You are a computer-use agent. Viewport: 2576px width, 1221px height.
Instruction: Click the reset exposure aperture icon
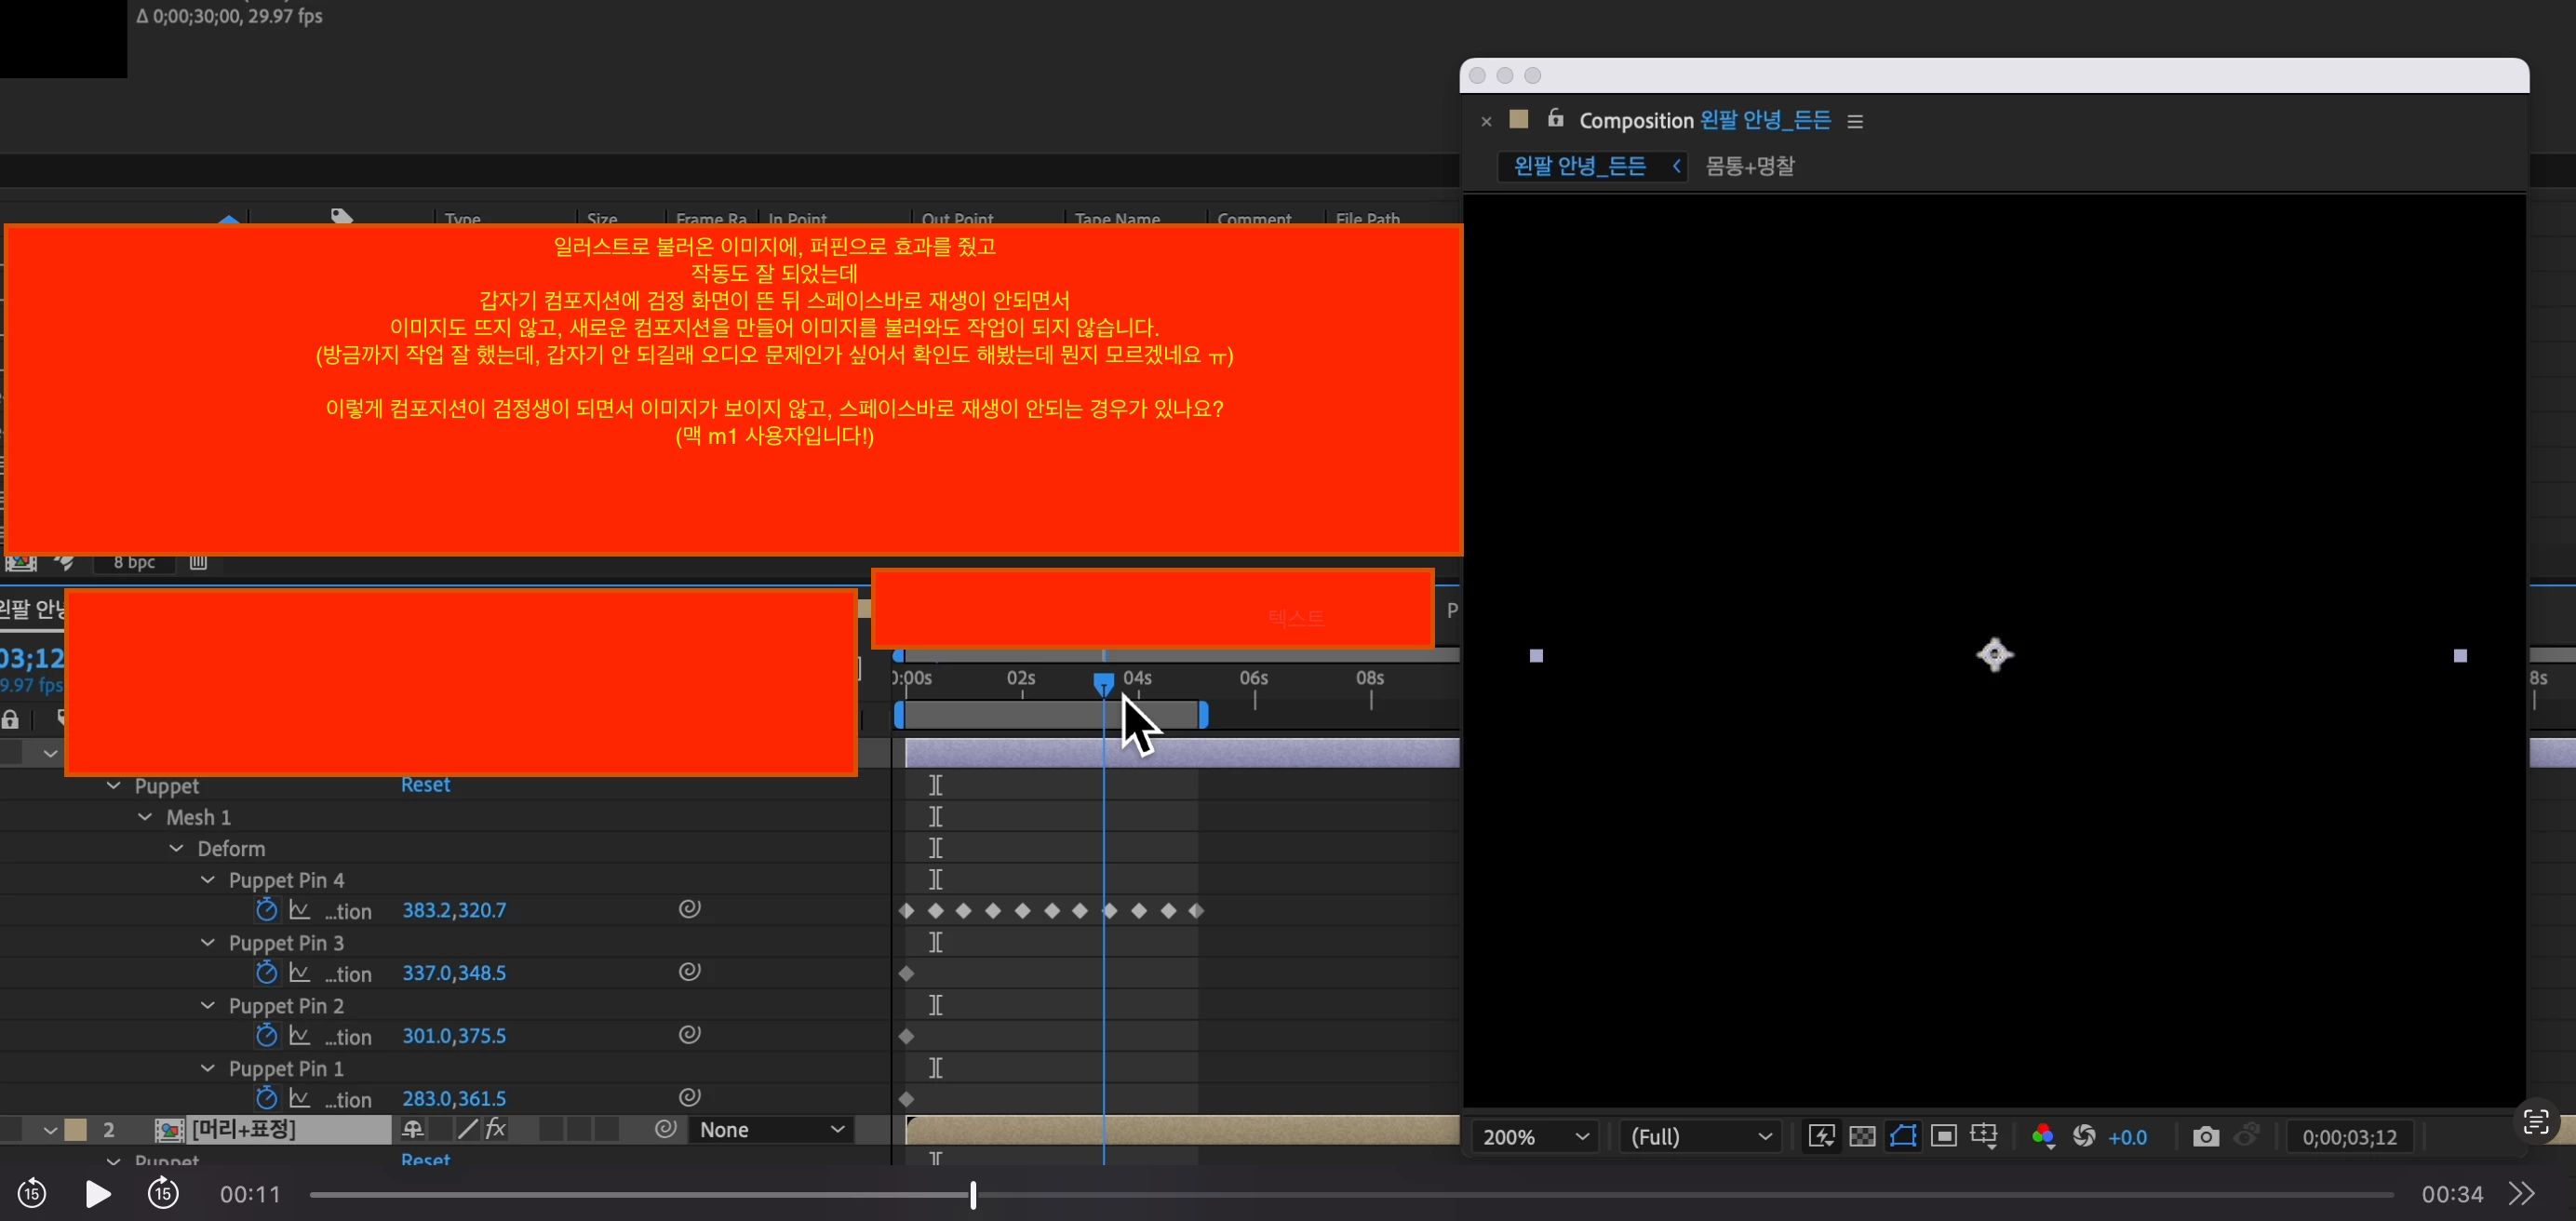[x=2084, y=1137]
